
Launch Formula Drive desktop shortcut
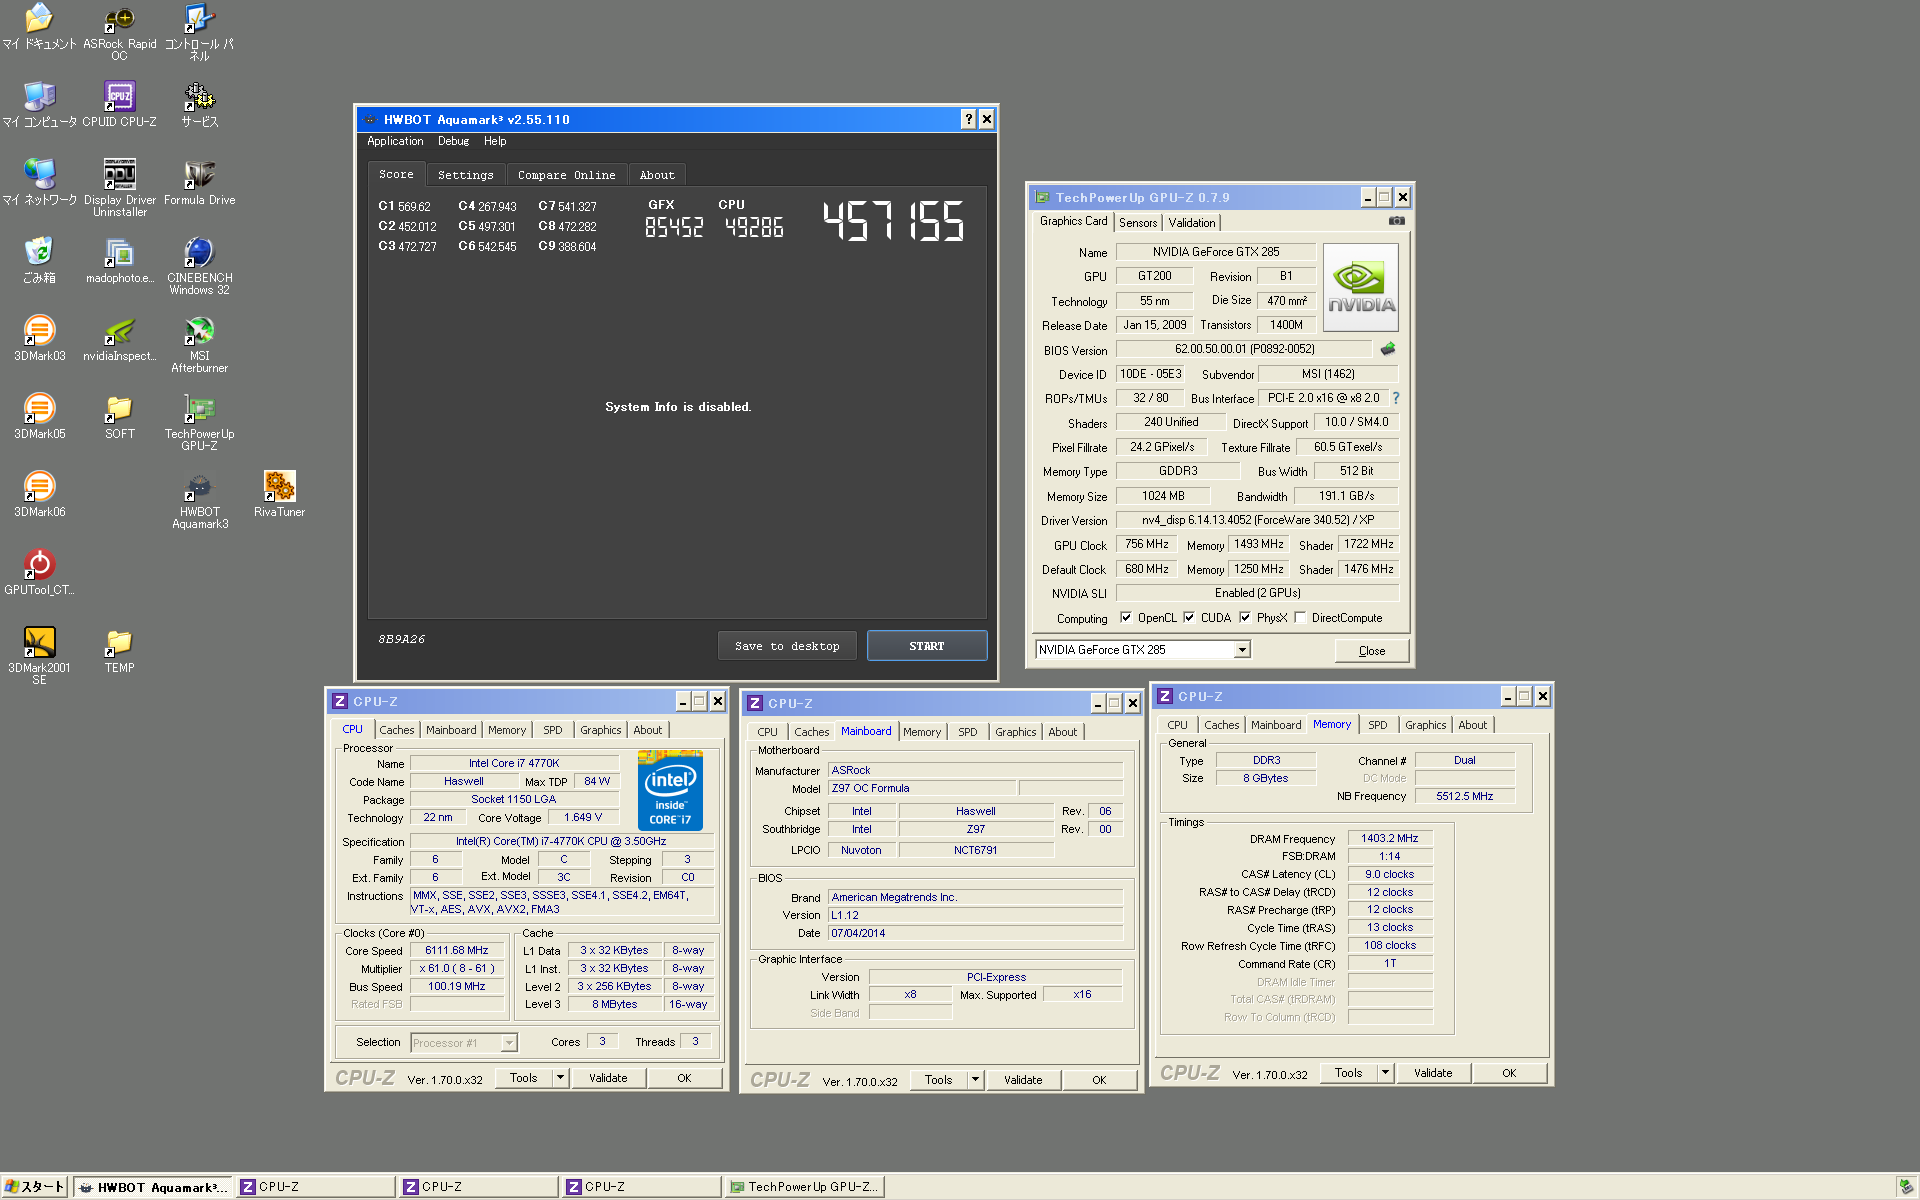pyautogui.click(x=199, y=182)
